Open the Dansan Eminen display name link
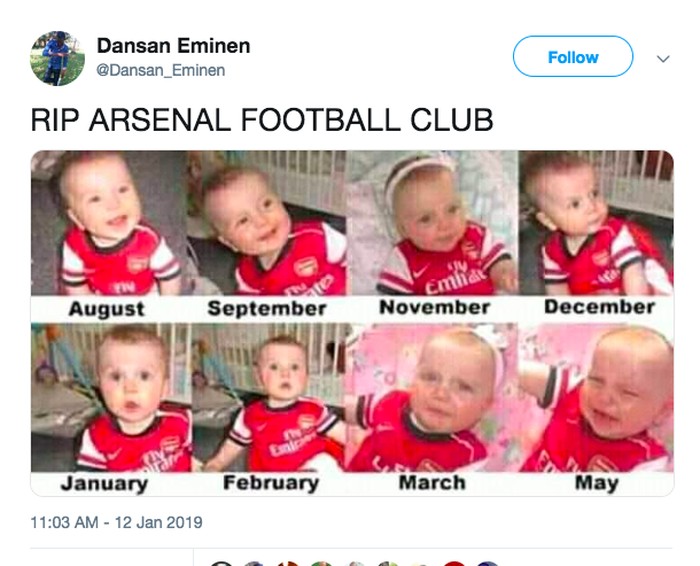The width and height of the screenshot is (700, 566). point(173,46)
